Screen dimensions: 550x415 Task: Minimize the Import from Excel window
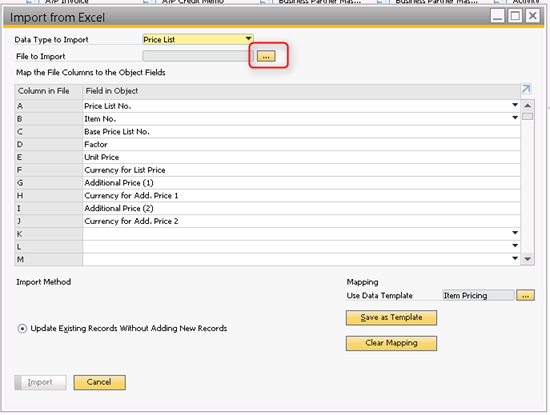coord(497,16)
